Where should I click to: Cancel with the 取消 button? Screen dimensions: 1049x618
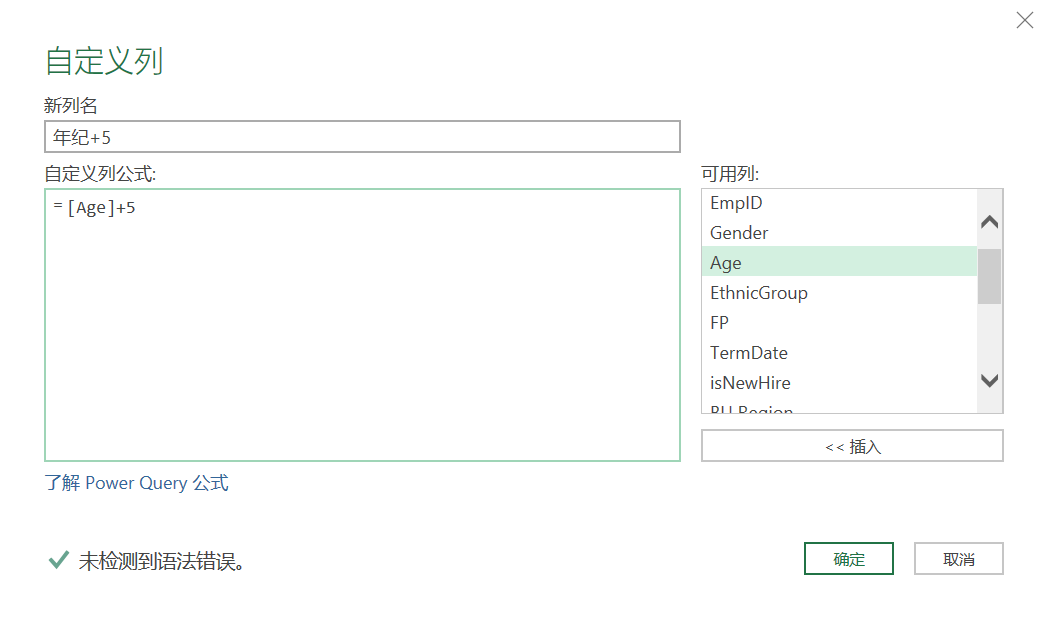click(x=958, y=559)
